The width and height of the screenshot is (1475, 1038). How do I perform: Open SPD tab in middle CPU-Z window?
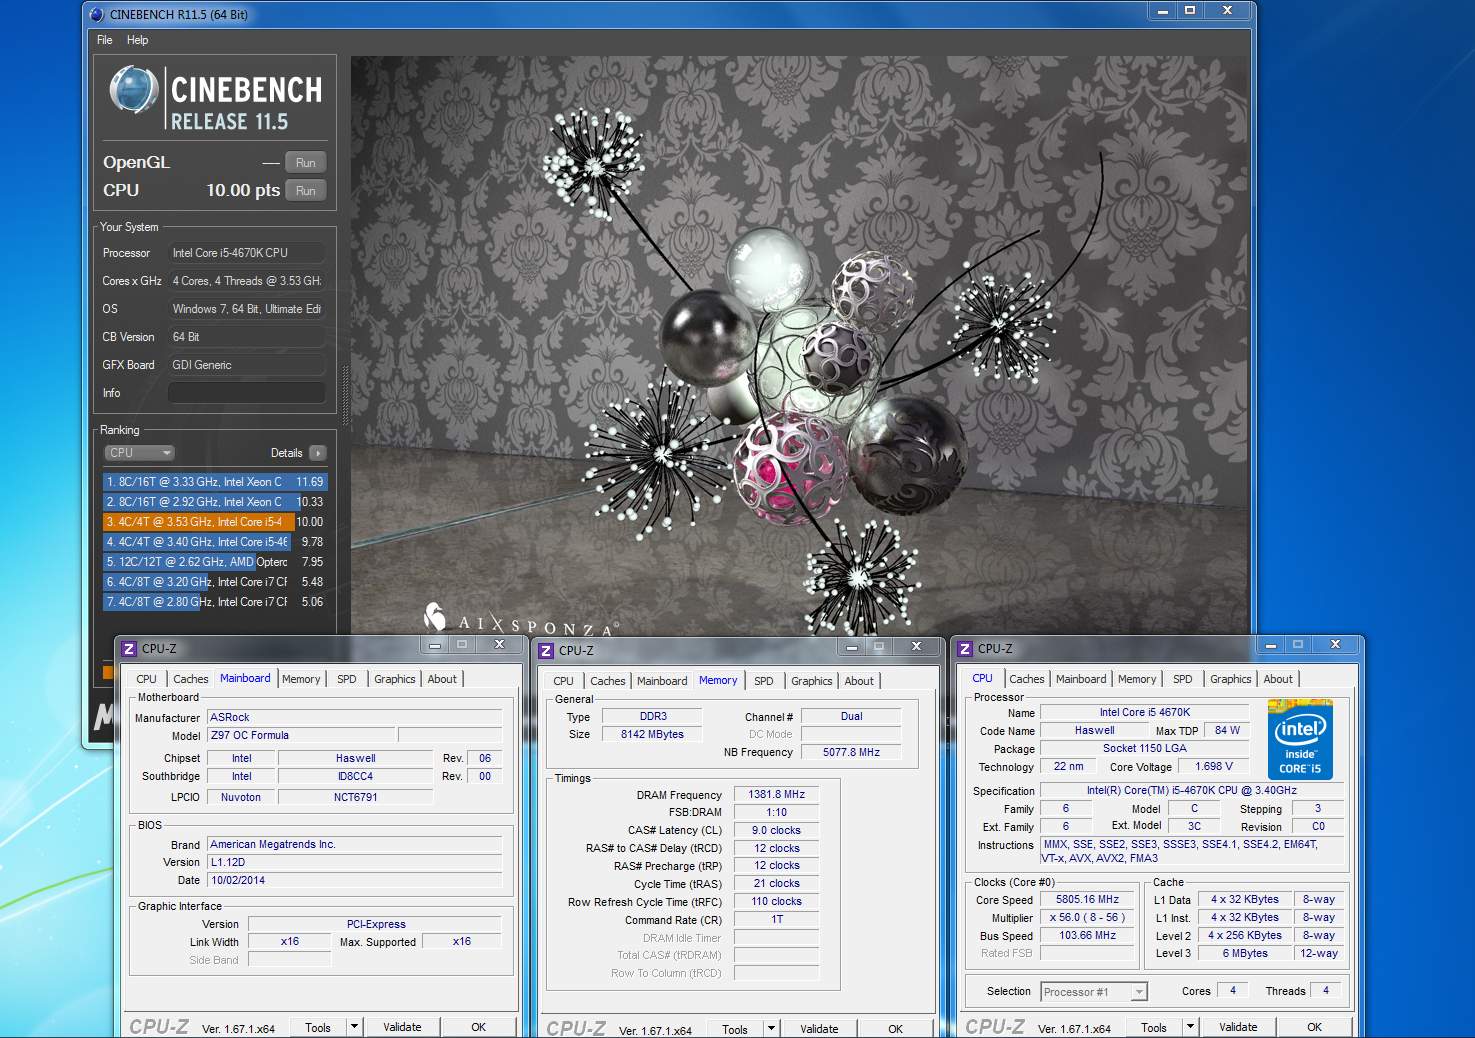coord(763,681)
